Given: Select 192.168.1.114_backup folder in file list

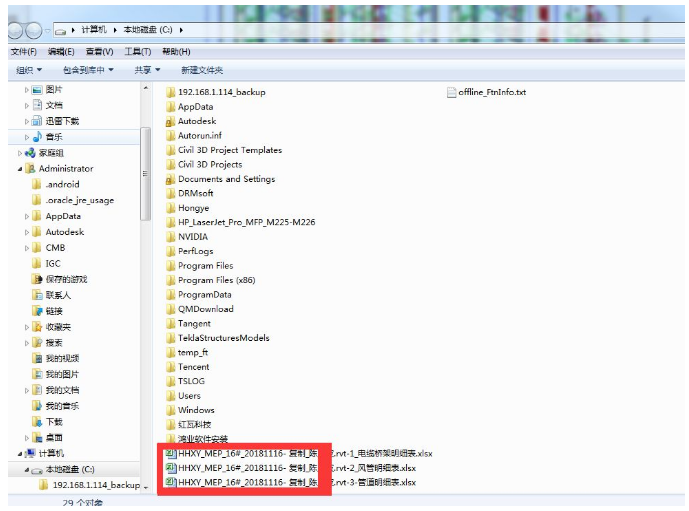Looking at the screenshot, I should [216, 92].
